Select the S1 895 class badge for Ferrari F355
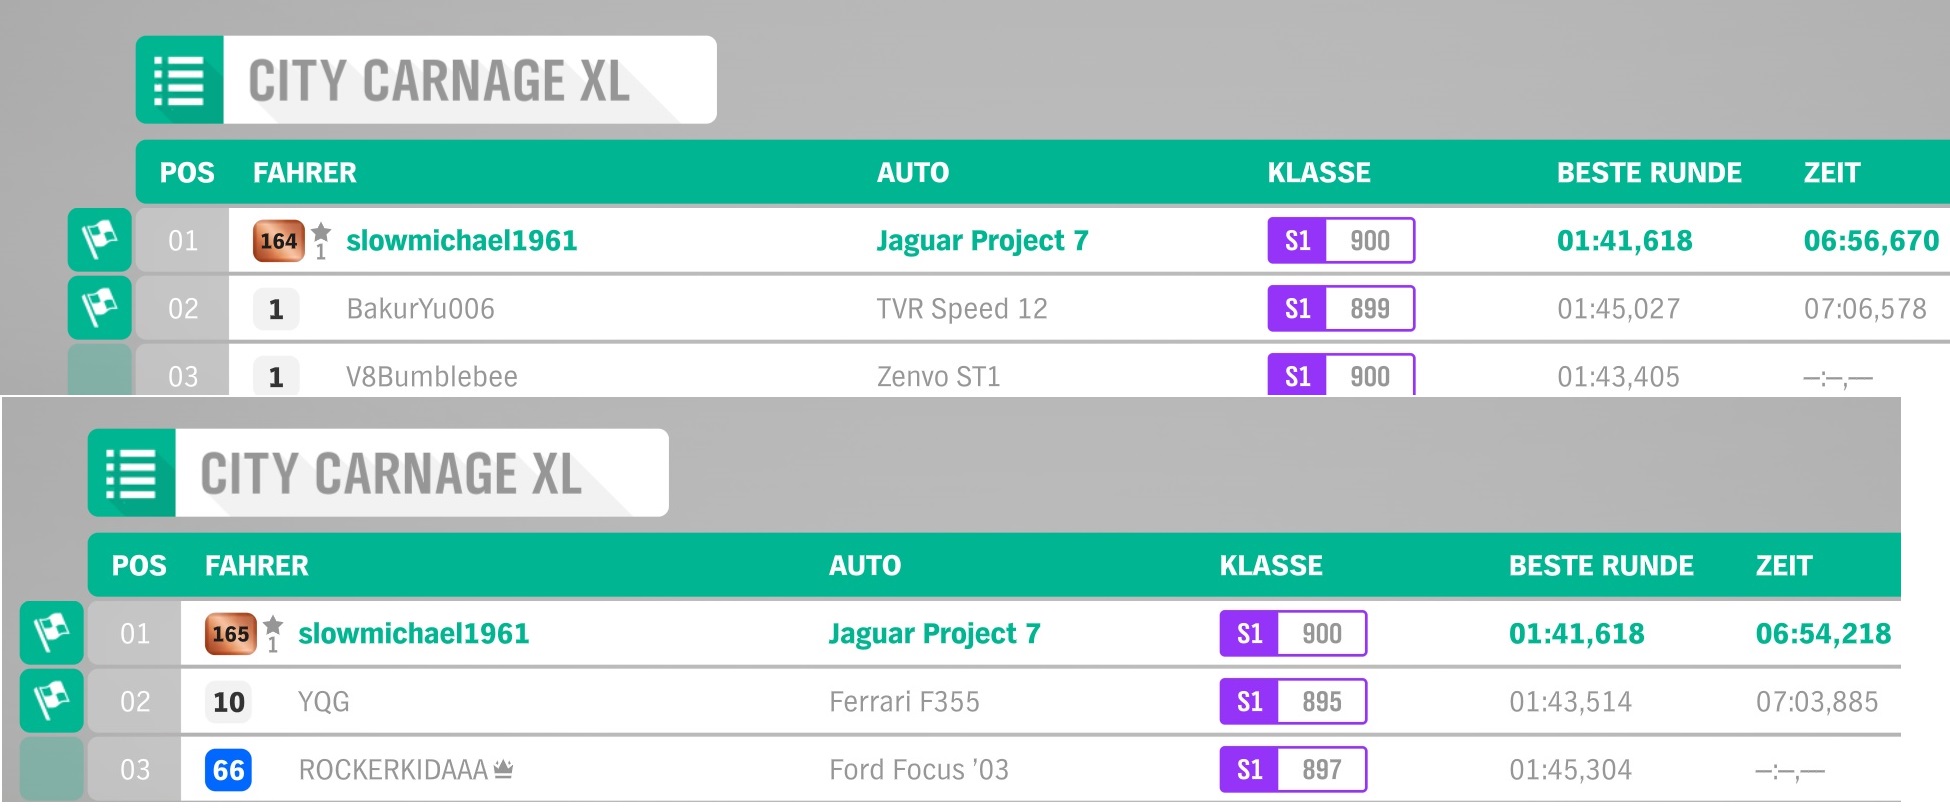The height and width of the screenshot is (808, 1950). (1293, 701)
